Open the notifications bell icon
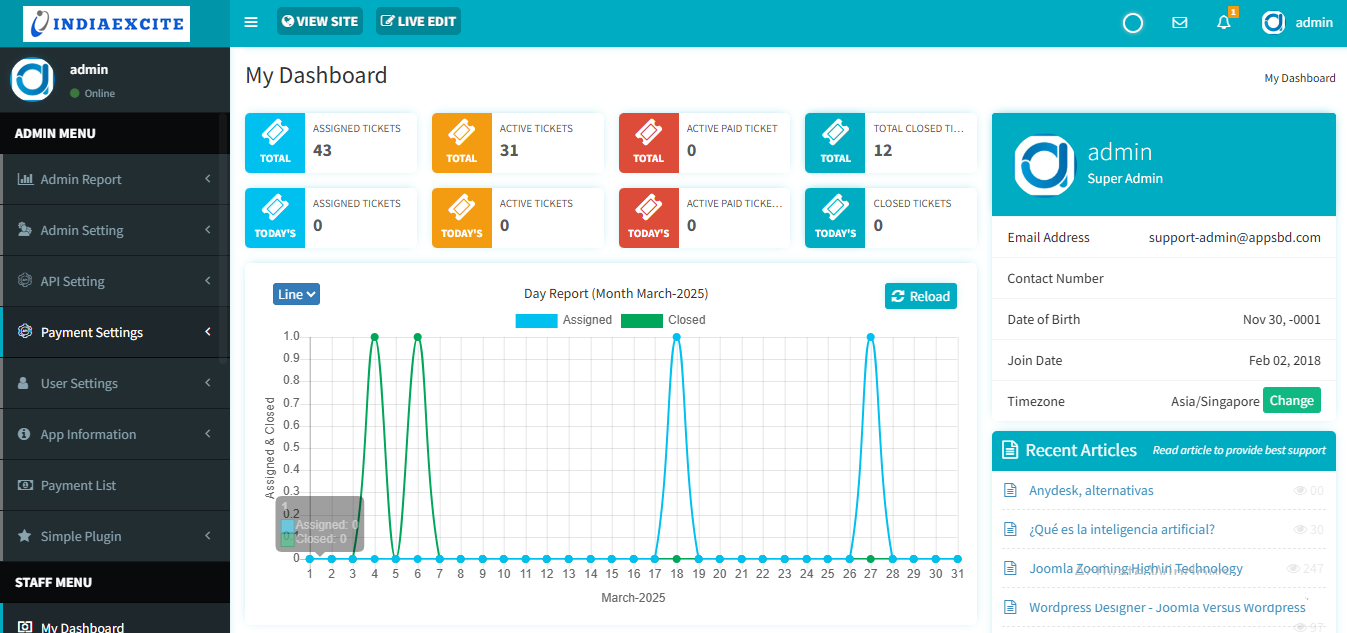The image size is (1347, 633). [x=1224, y=22]
